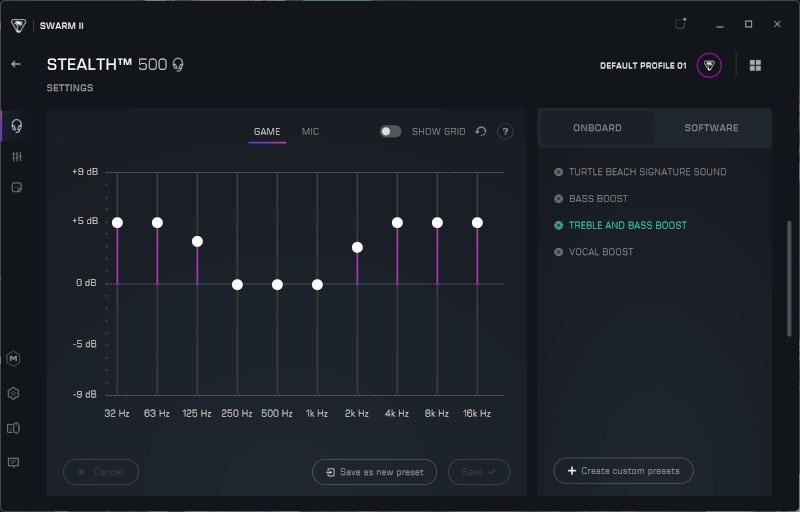Go back using the arrow icon

tap(16, 64)
